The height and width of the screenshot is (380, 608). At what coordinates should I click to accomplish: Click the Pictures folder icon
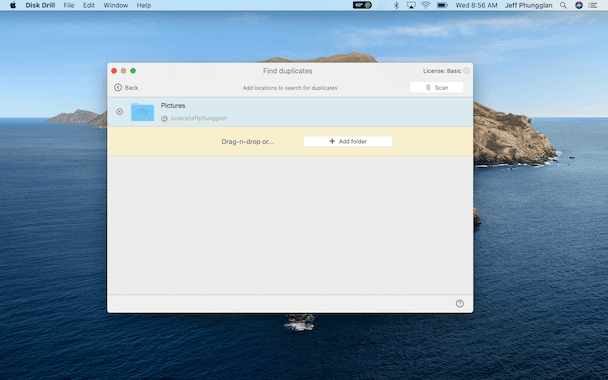pyautogui.click(x=142, y=112)
